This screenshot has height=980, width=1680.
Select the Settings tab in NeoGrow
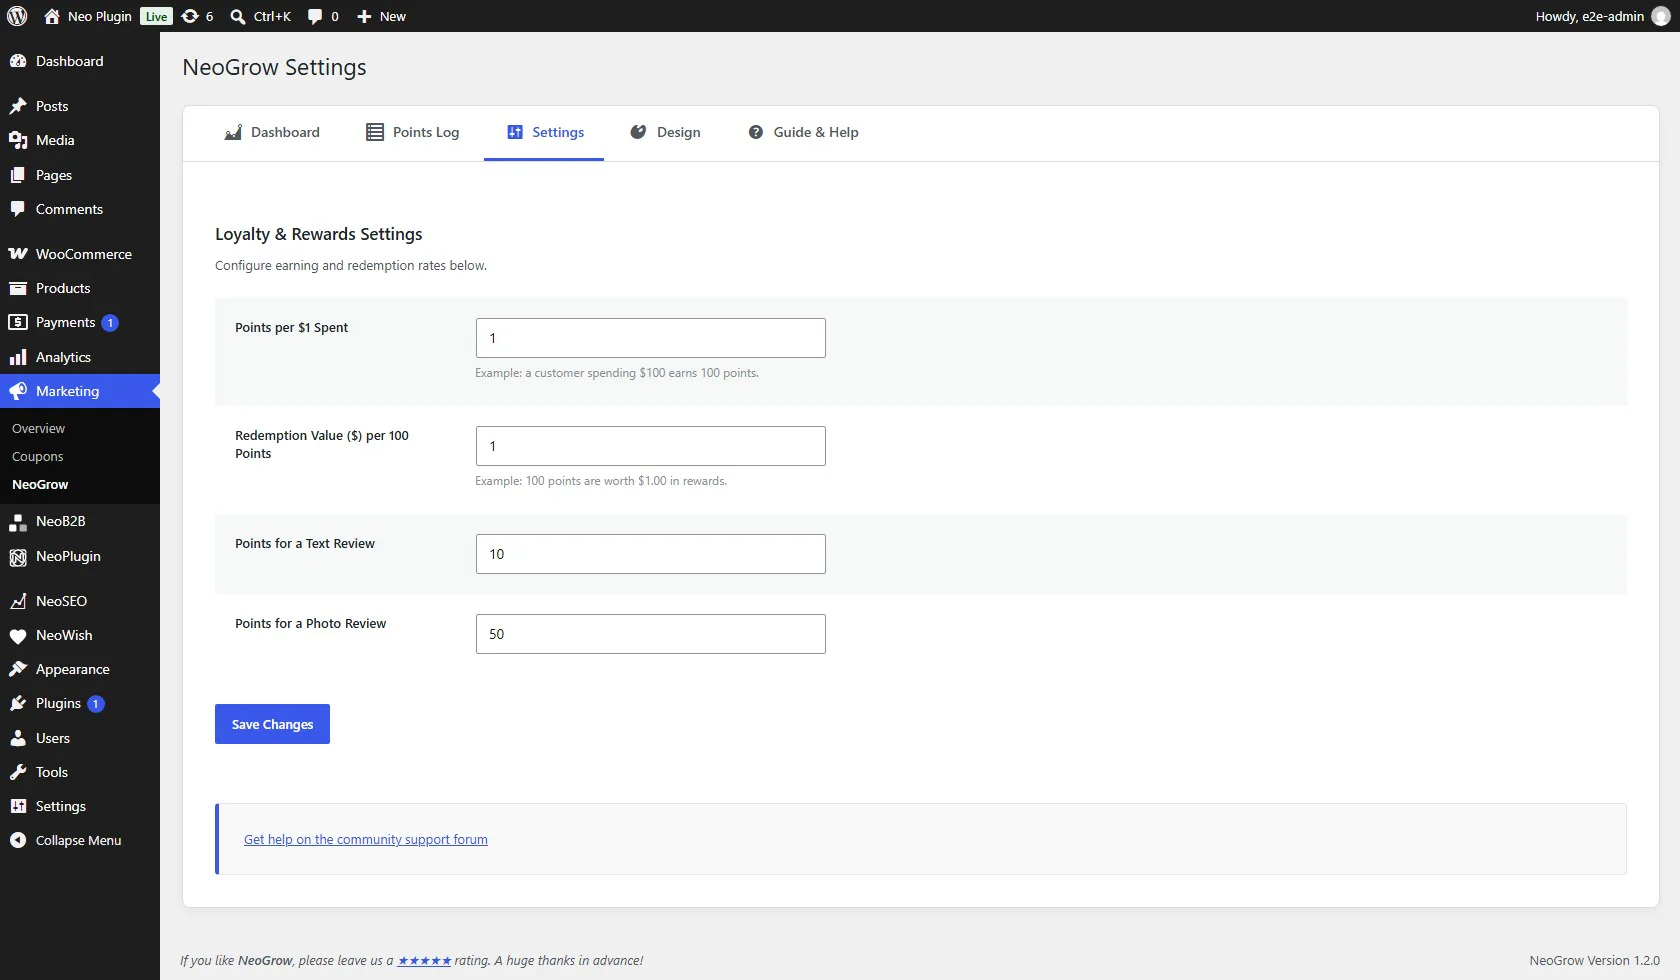(544, 132)
